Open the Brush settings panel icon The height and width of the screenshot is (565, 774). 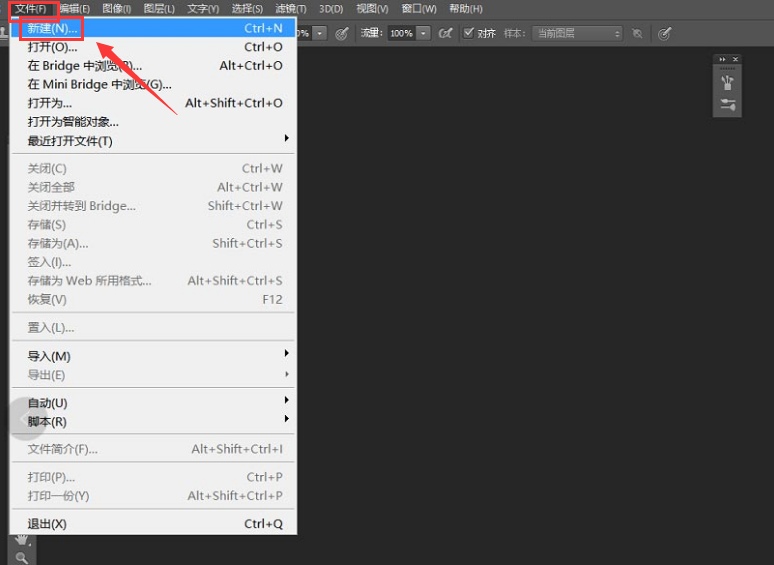click(x=727, y=105)
